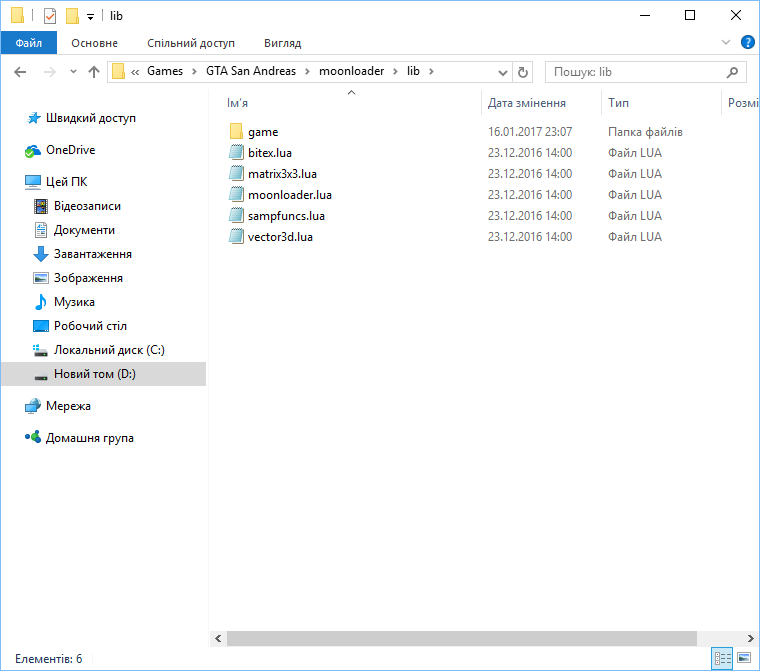Select Цей ПК in navigation pane
This screenshot has height=671, width=760.
click(66, 181)
